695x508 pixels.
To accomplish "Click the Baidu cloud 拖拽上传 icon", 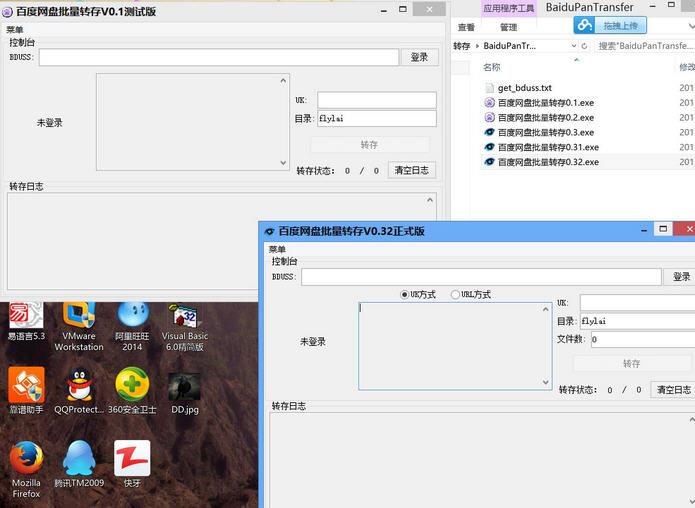I will pos(585,25).
